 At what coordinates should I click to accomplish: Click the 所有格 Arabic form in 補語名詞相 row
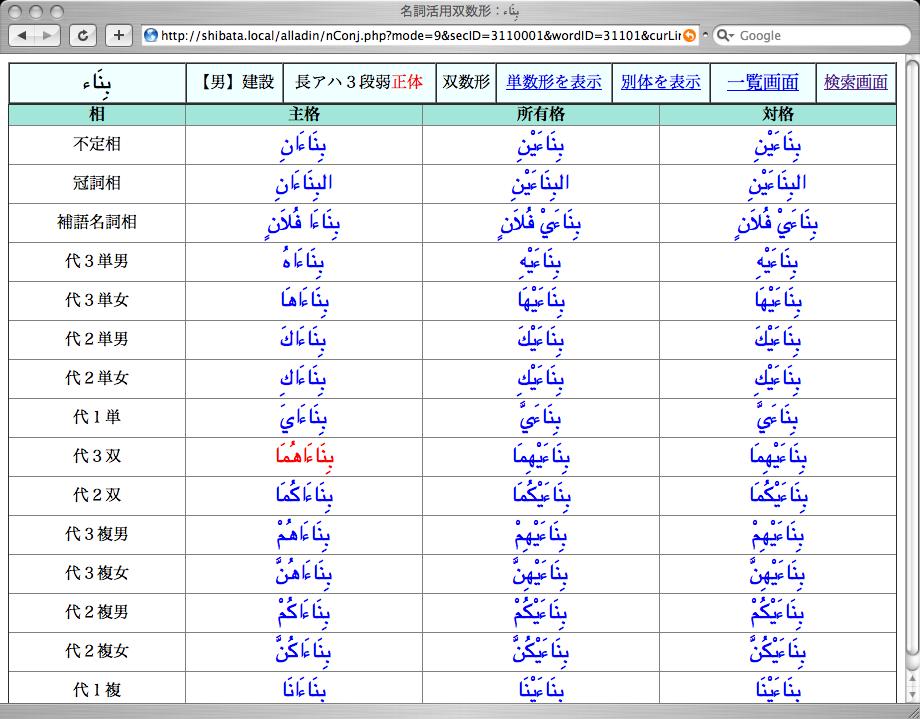(539, 224)
